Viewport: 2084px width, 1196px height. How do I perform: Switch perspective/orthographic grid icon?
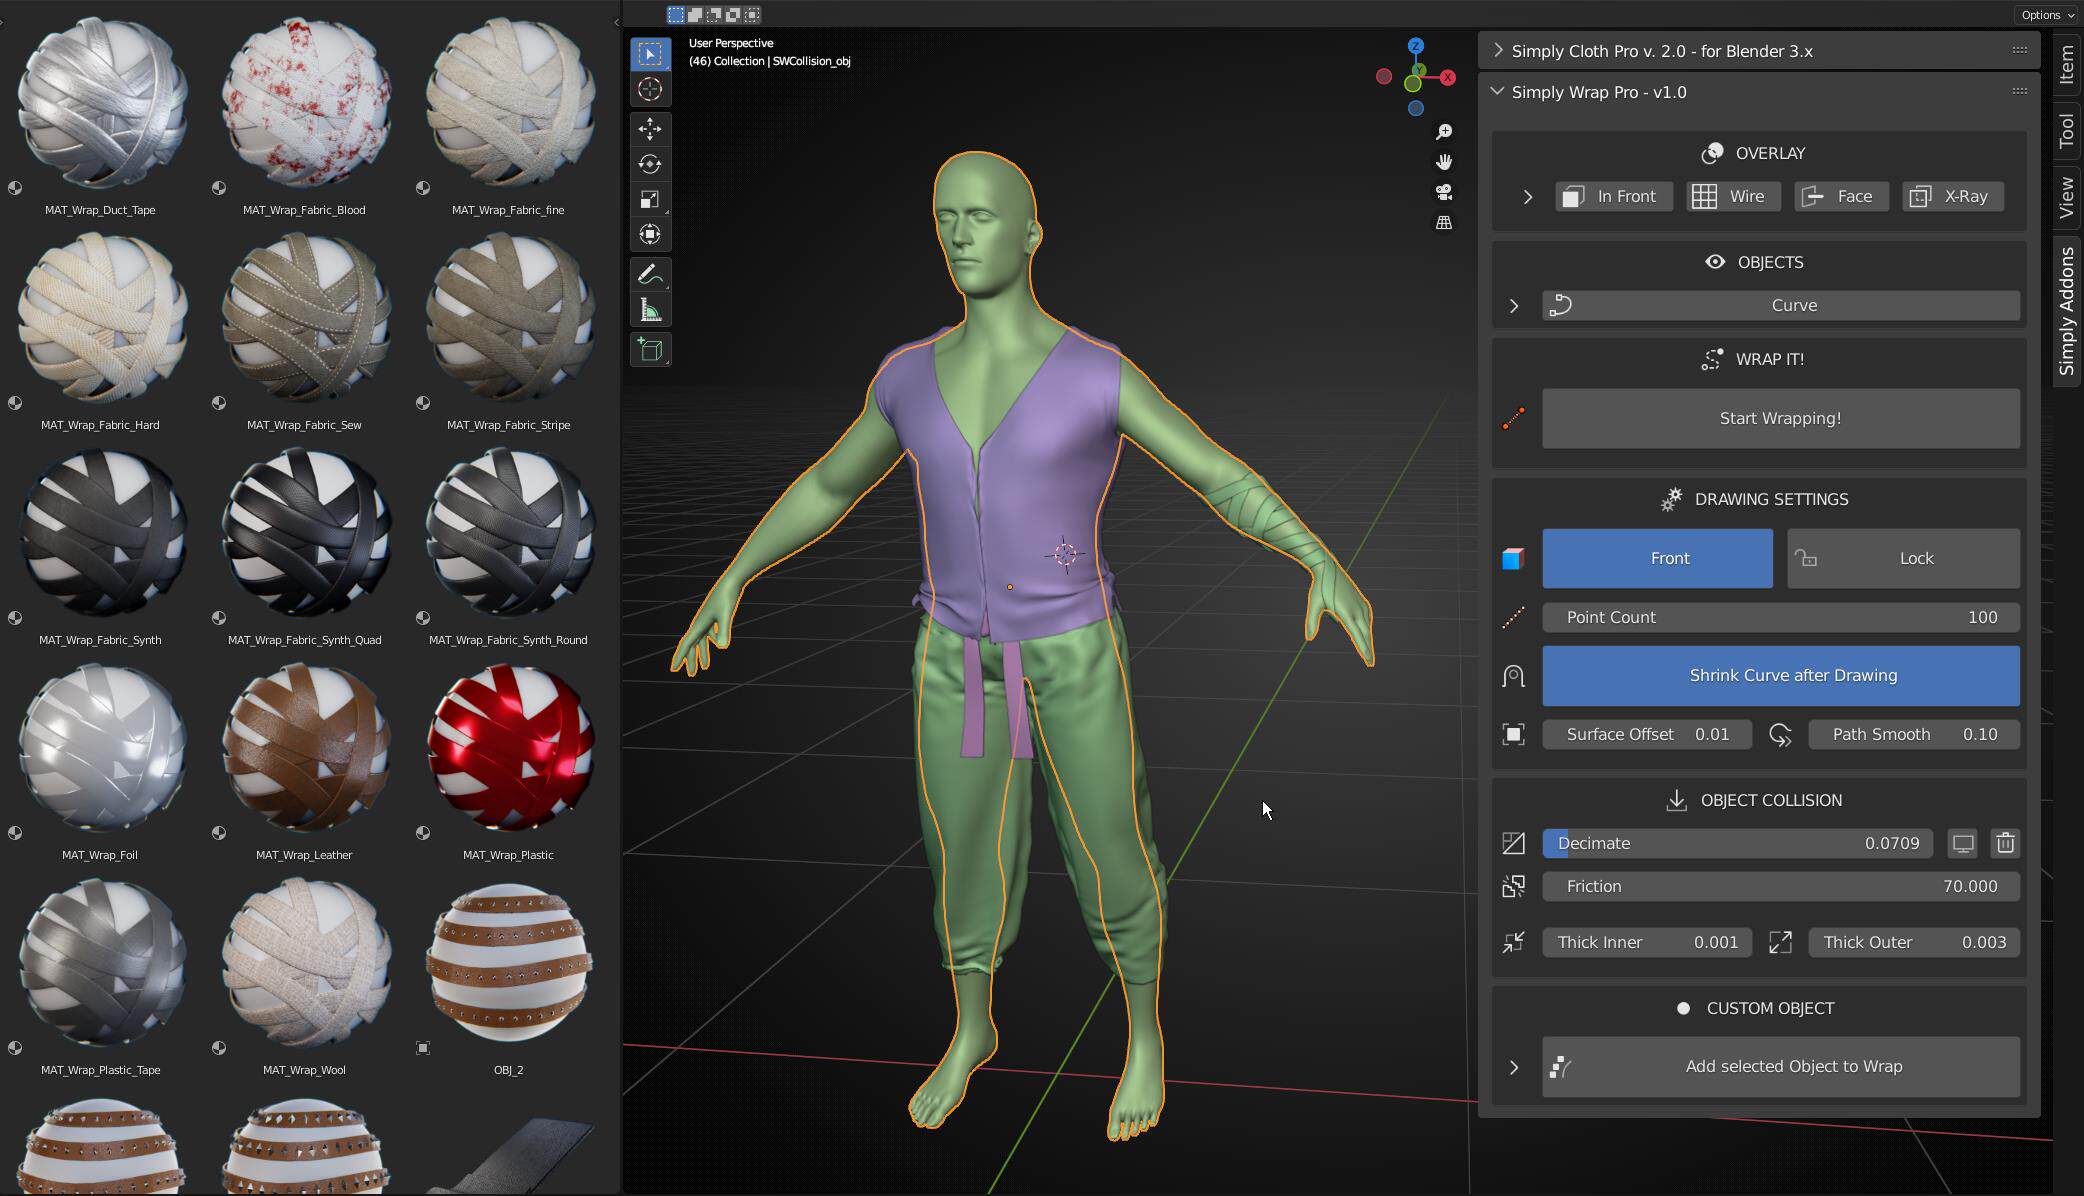tap(1444, 222)
